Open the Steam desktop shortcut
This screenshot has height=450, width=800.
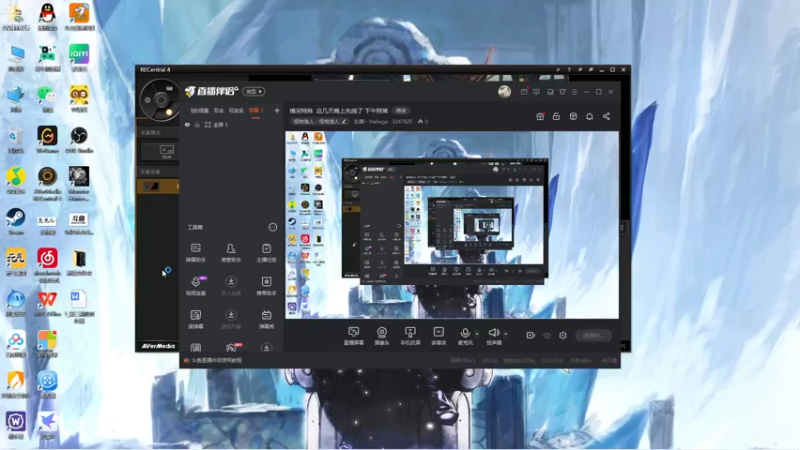16,221
